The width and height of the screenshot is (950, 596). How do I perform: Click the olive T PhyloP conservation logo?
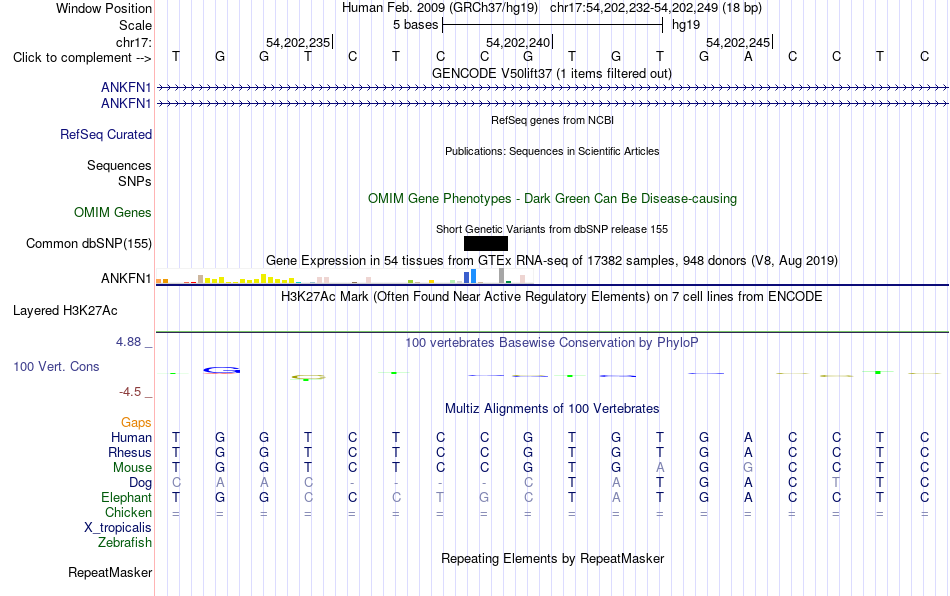point(308,377)
